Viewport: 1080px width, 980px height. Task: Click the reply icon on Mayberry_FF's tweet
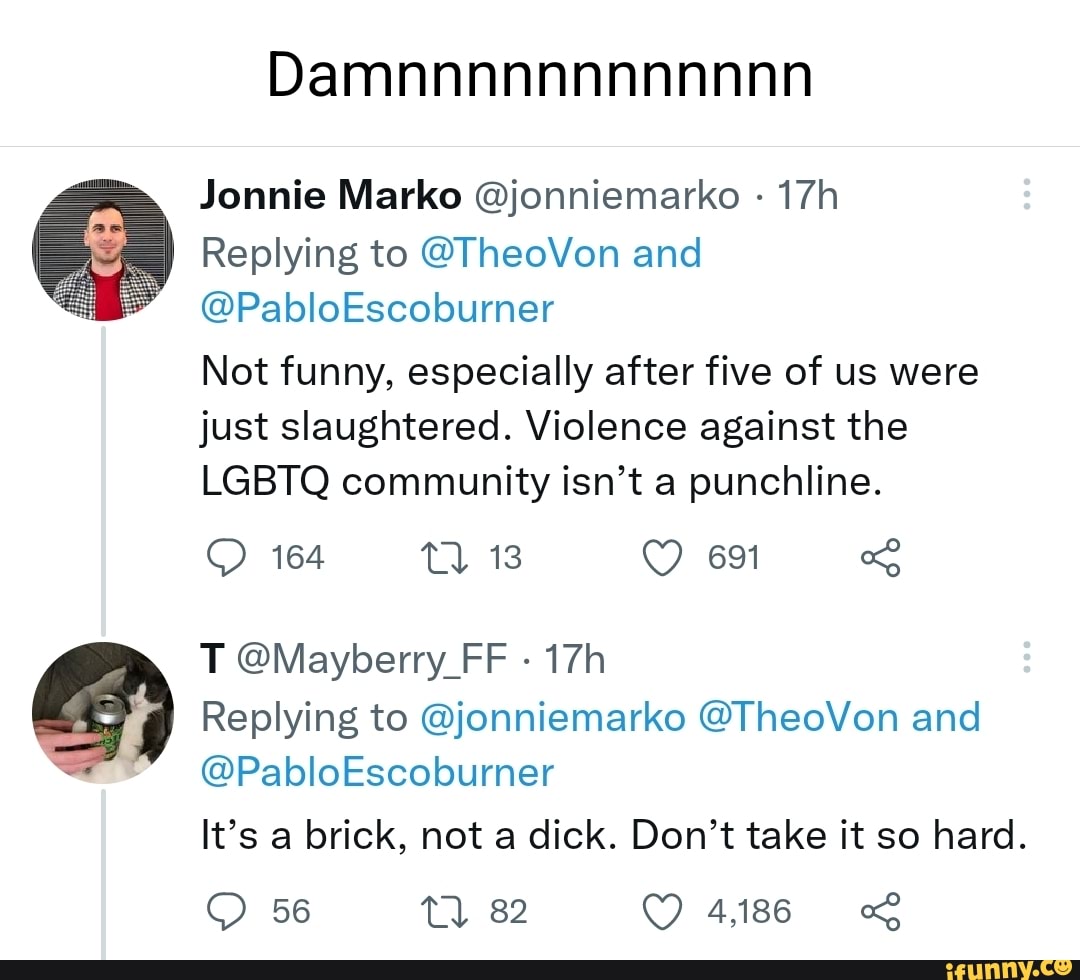[226, 911]
